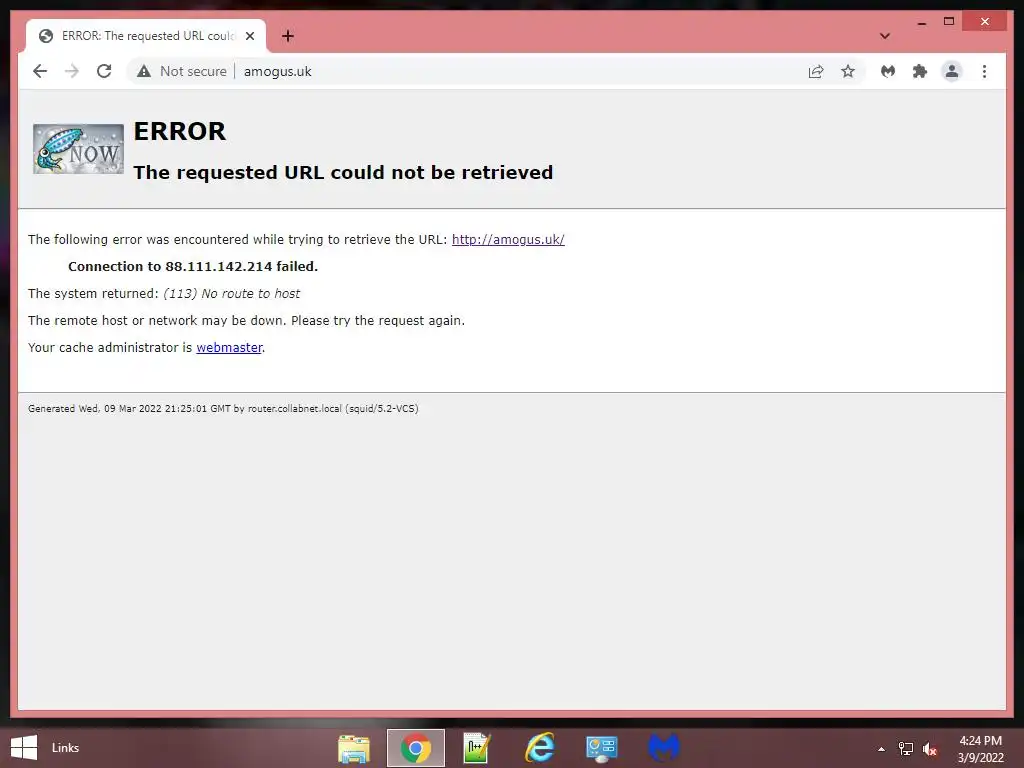Show hidden tray icons arrow
The width and height of the screenshot is (1024, 768).
(882, 749)
